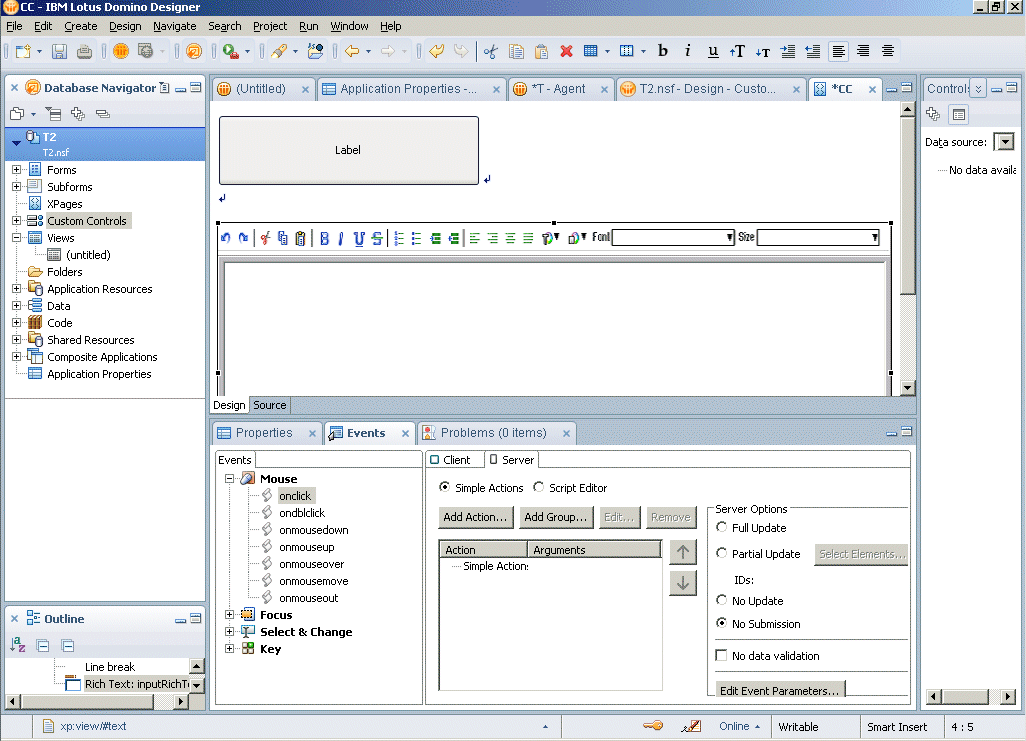Open the Navigate menu
1026x741 pixels.
click(175, 26)
